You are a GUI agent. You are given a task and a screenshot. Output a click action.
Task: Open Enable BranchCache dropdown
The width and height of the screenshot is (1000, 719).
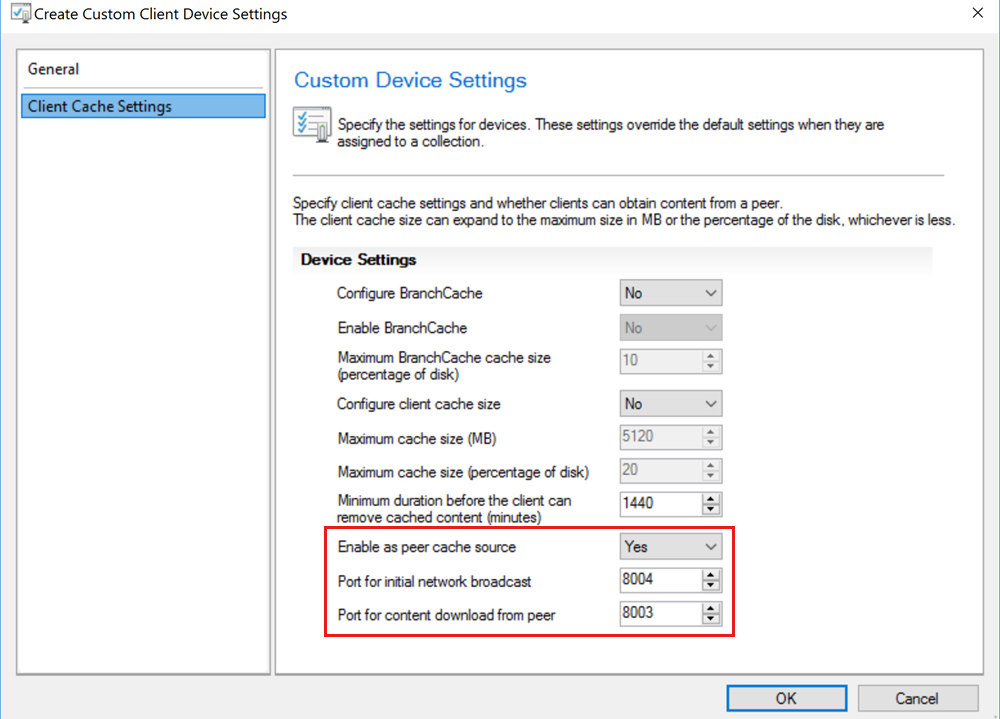[x=670, y=327]
